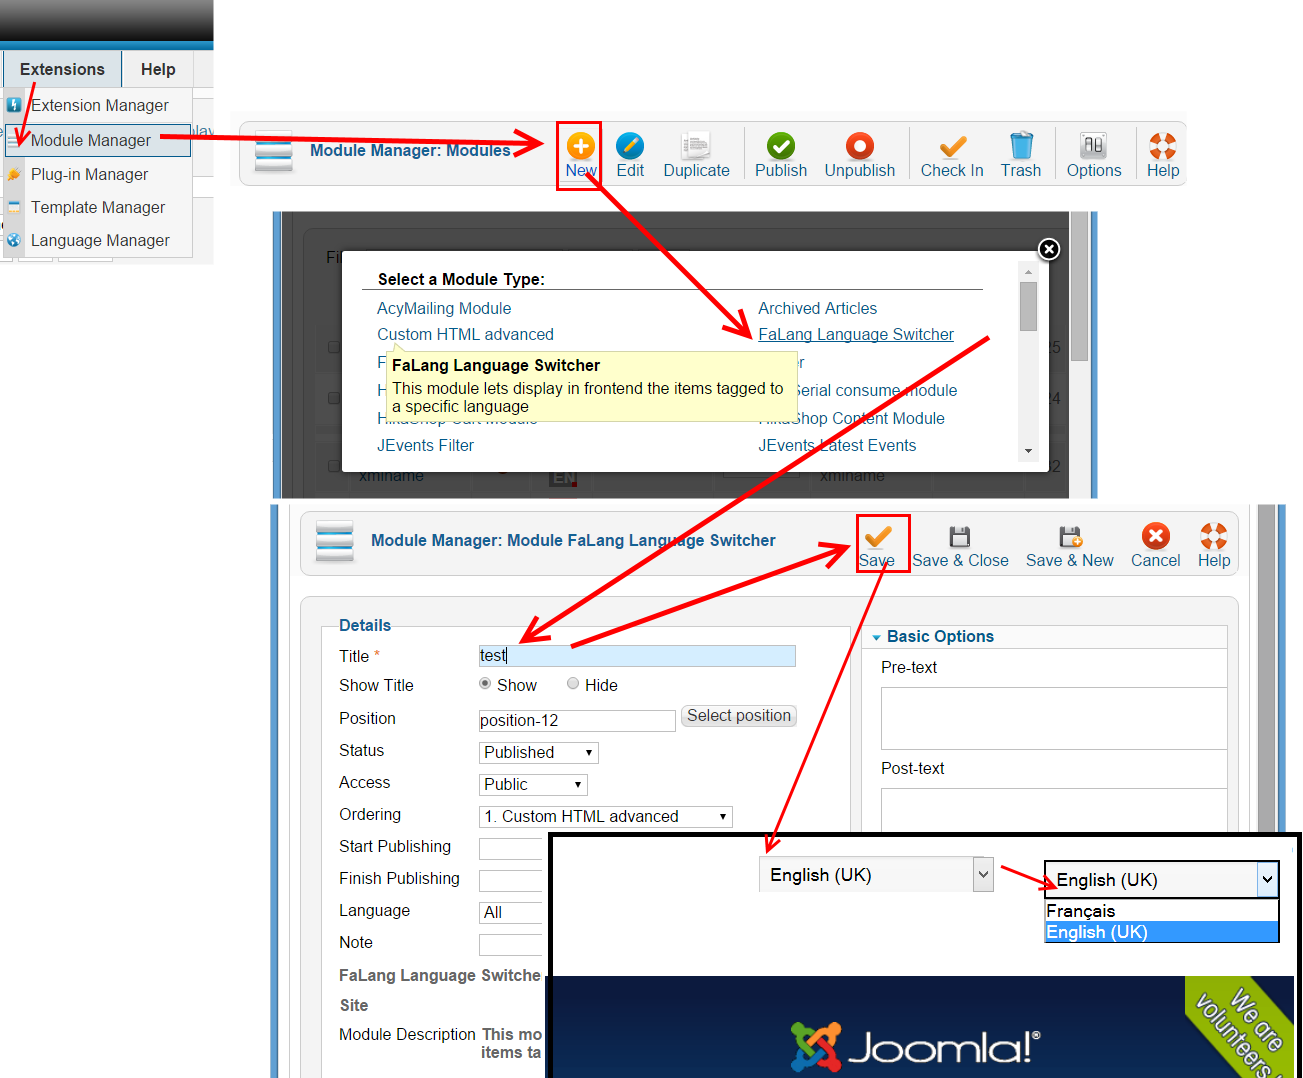Screen dimensions: 1303x1078
Task: Click the FaLang Language Switcher link
Action: (x=856, y=334)
